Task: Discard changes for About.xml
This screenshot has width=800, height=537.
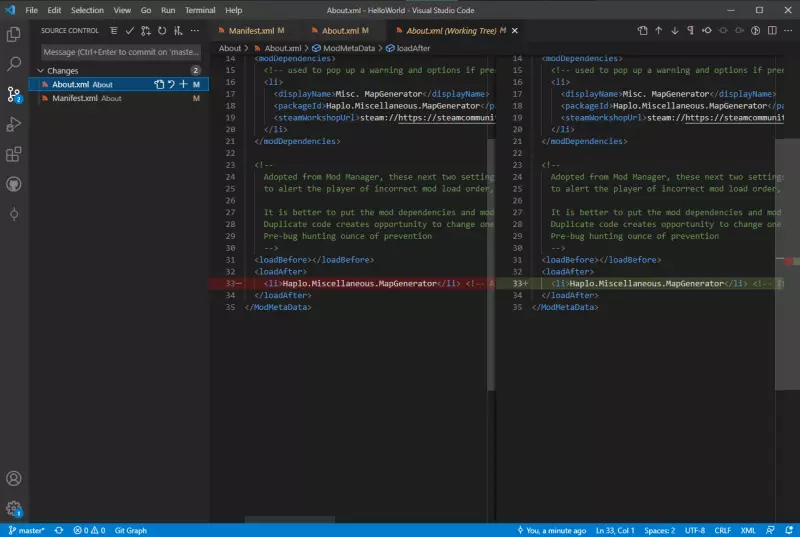Action: coord(171,85)
